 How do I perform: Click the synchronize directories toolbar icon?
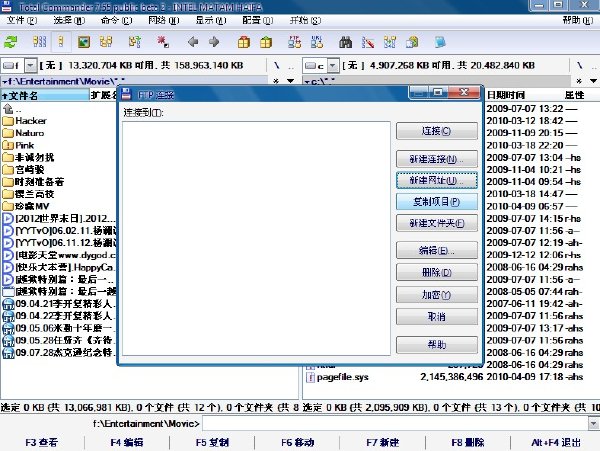[x=390, y=42]
